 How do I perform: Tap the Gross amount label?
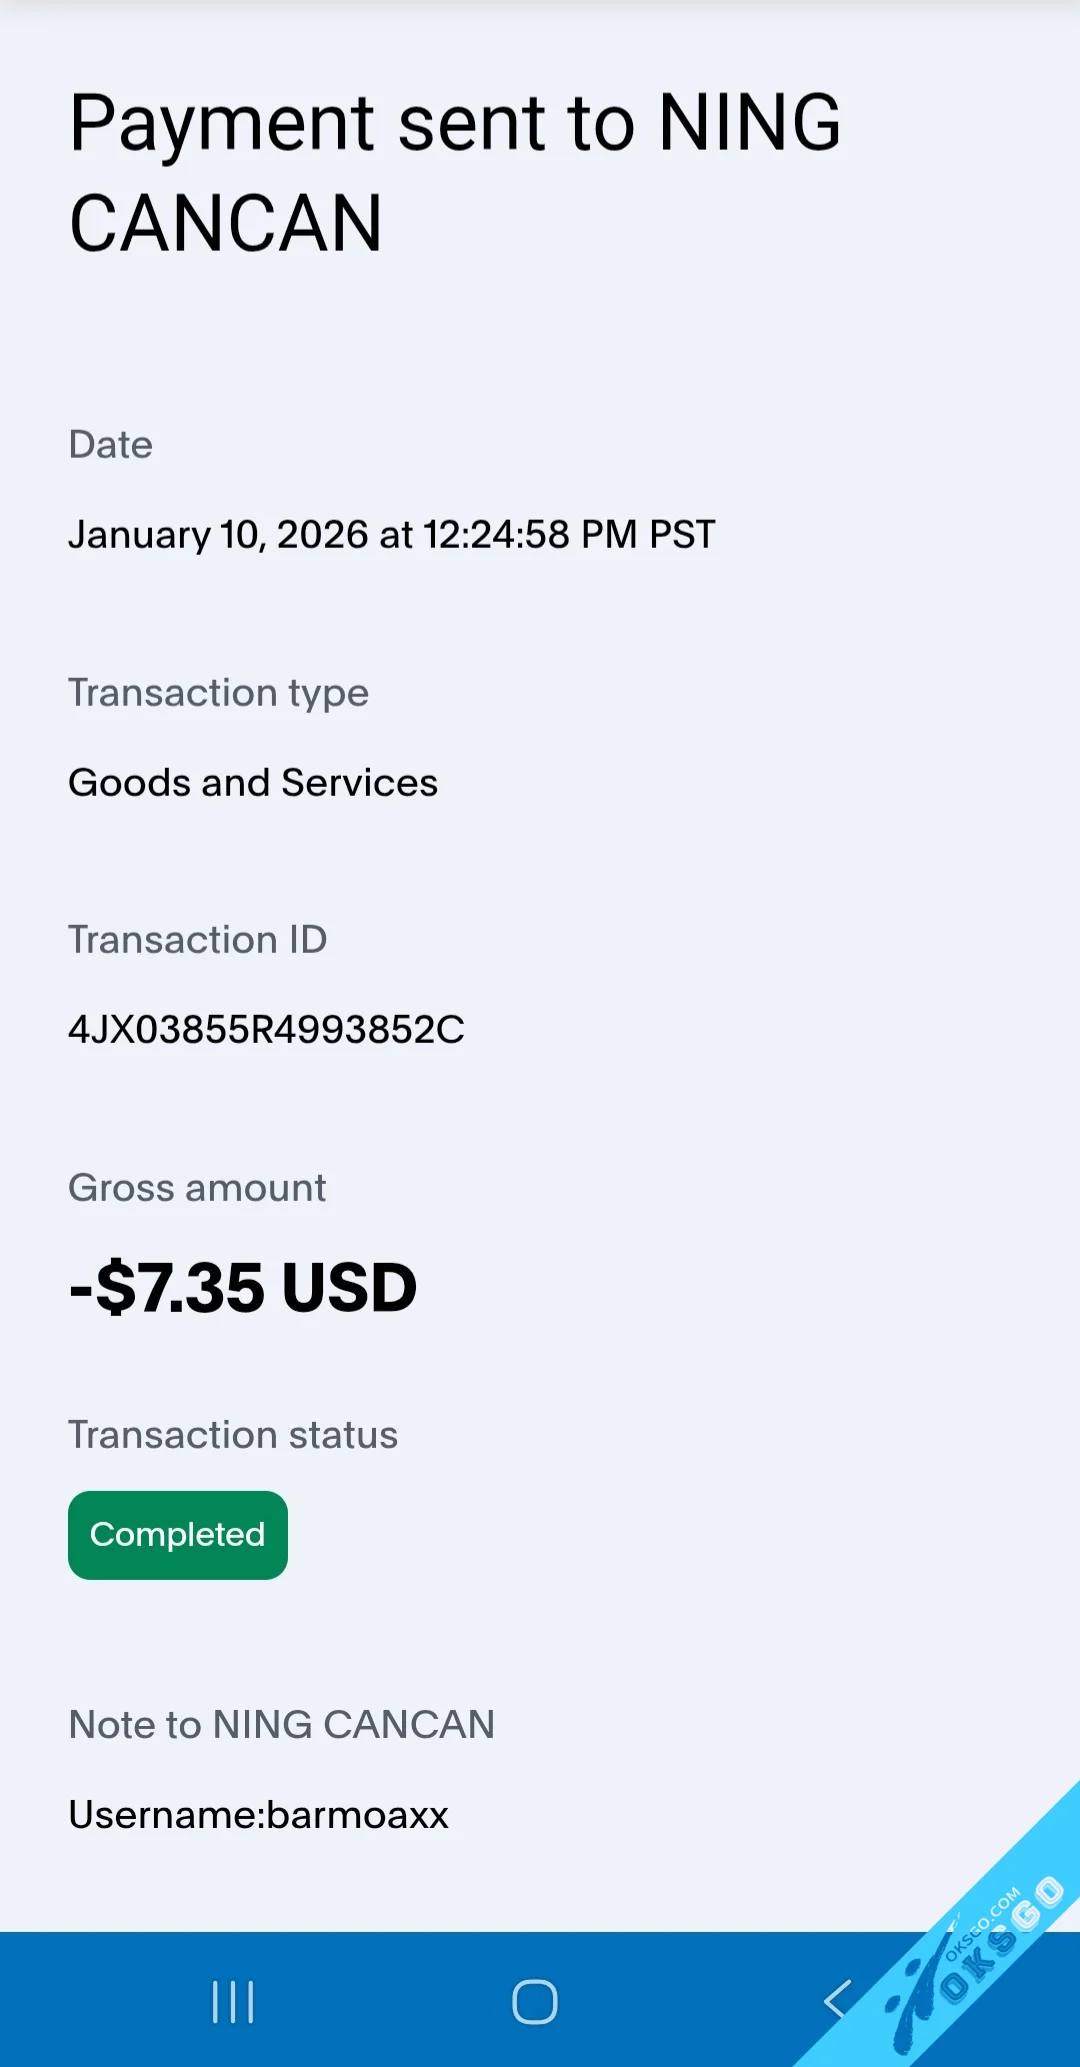coord(197,1188)
